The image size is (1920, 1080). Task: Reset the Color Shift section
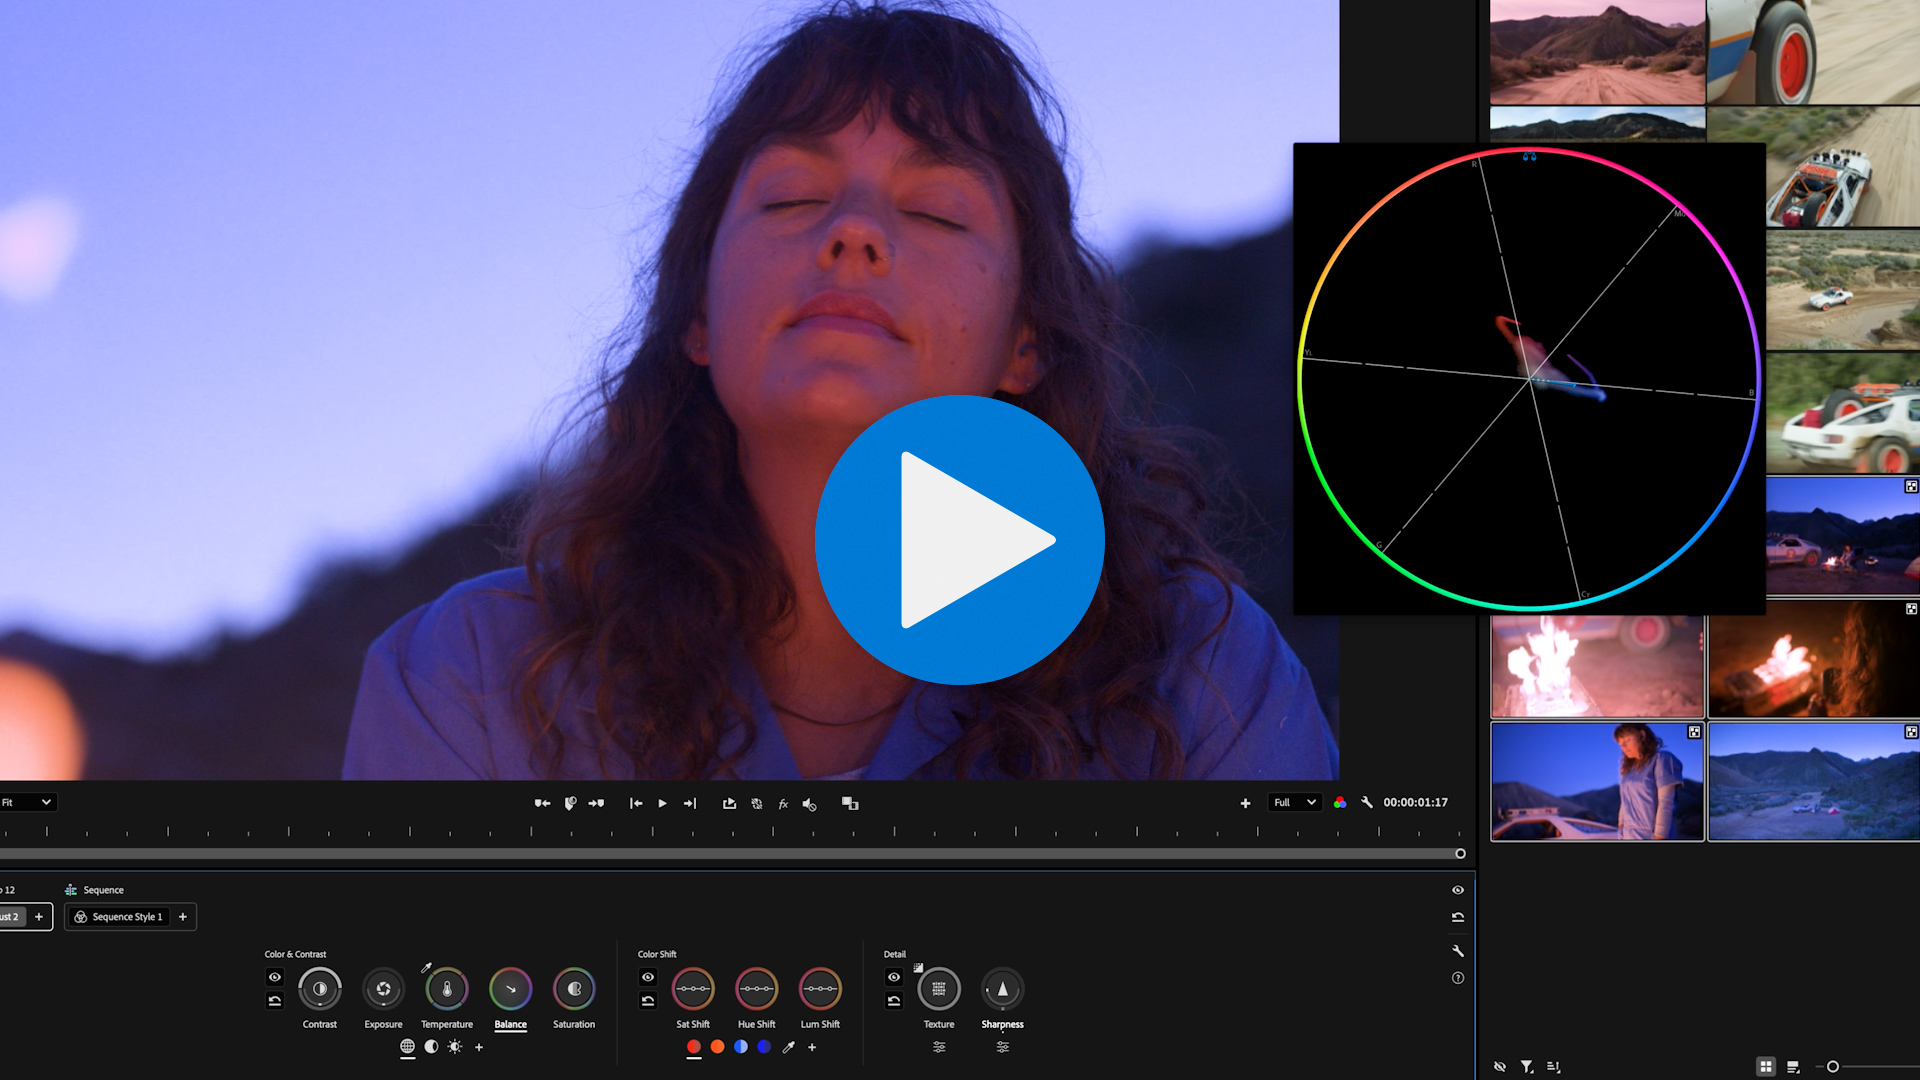click(x=648, y=1001)
